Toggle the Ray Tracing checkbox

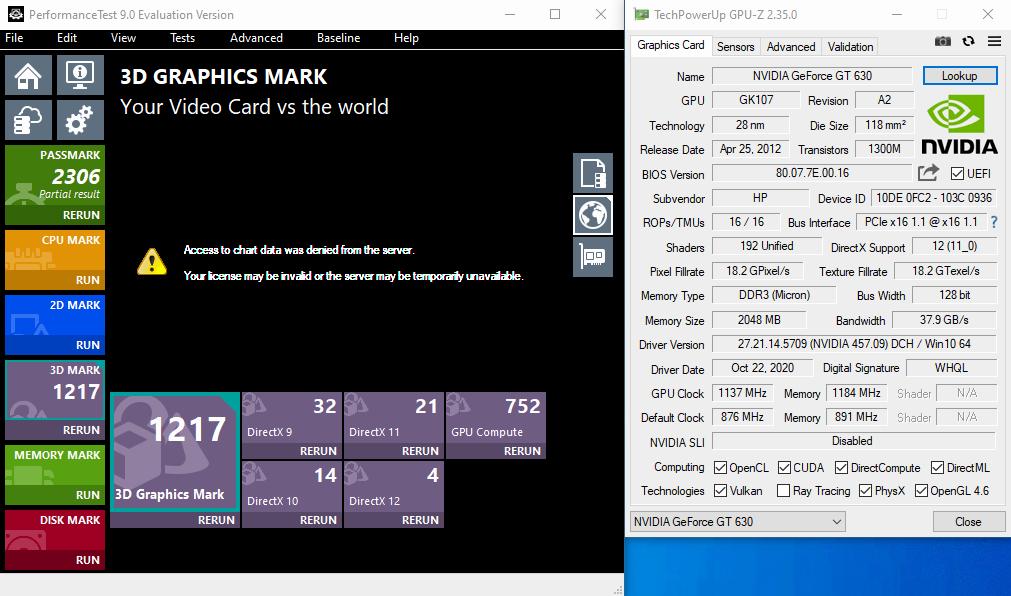tap(783, 491)
